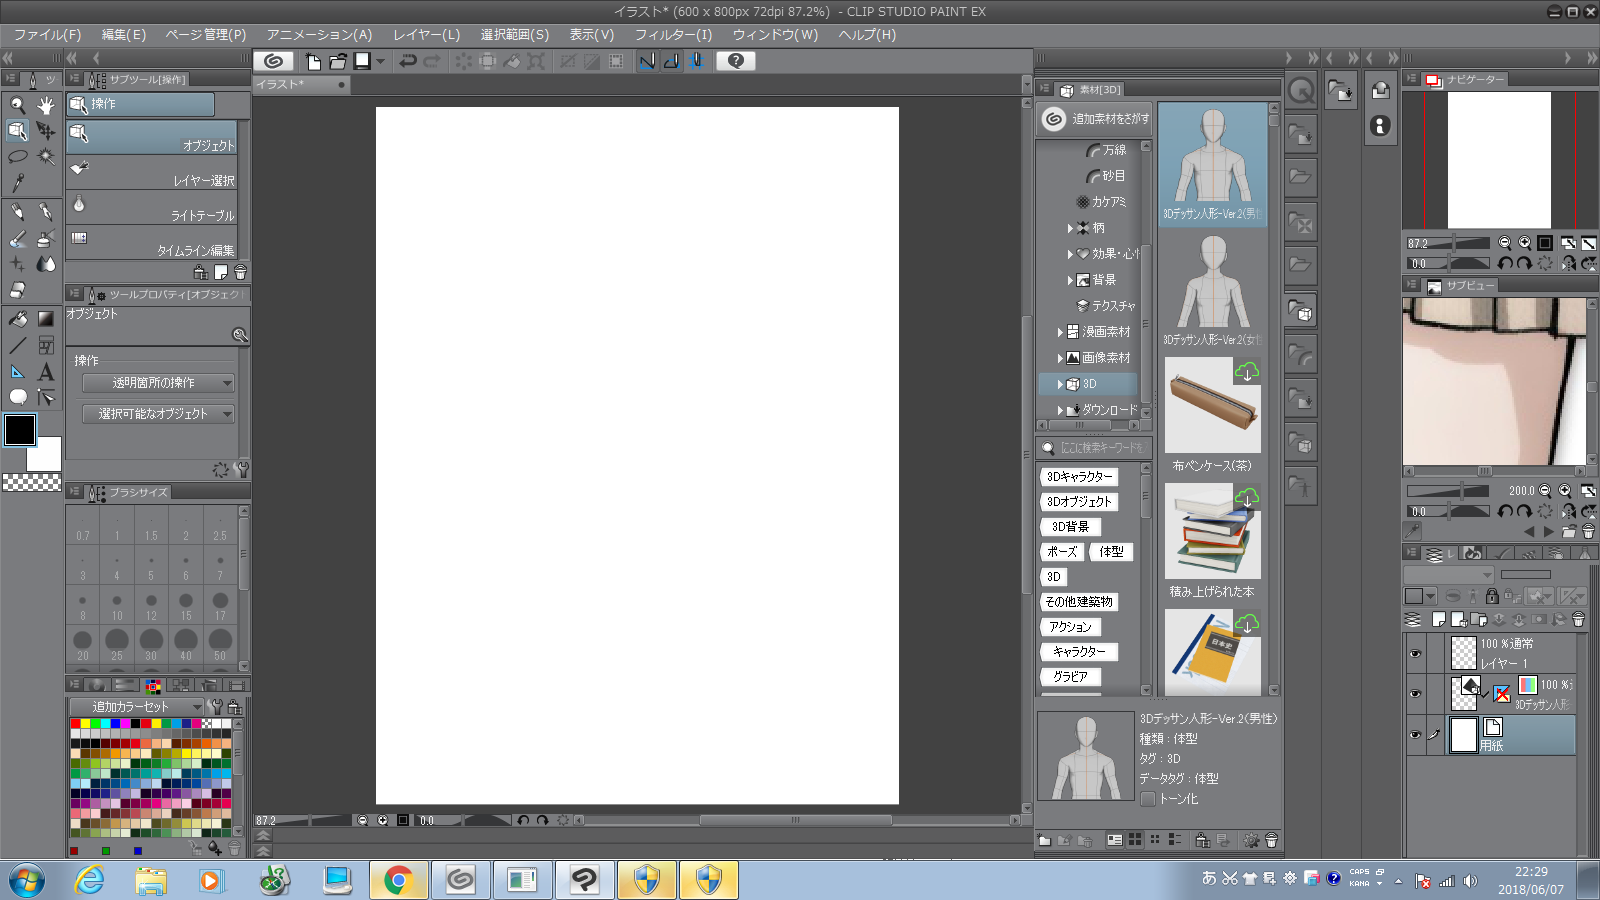
Task: Enable the トーン化 checkbox
Action: 1148,799
